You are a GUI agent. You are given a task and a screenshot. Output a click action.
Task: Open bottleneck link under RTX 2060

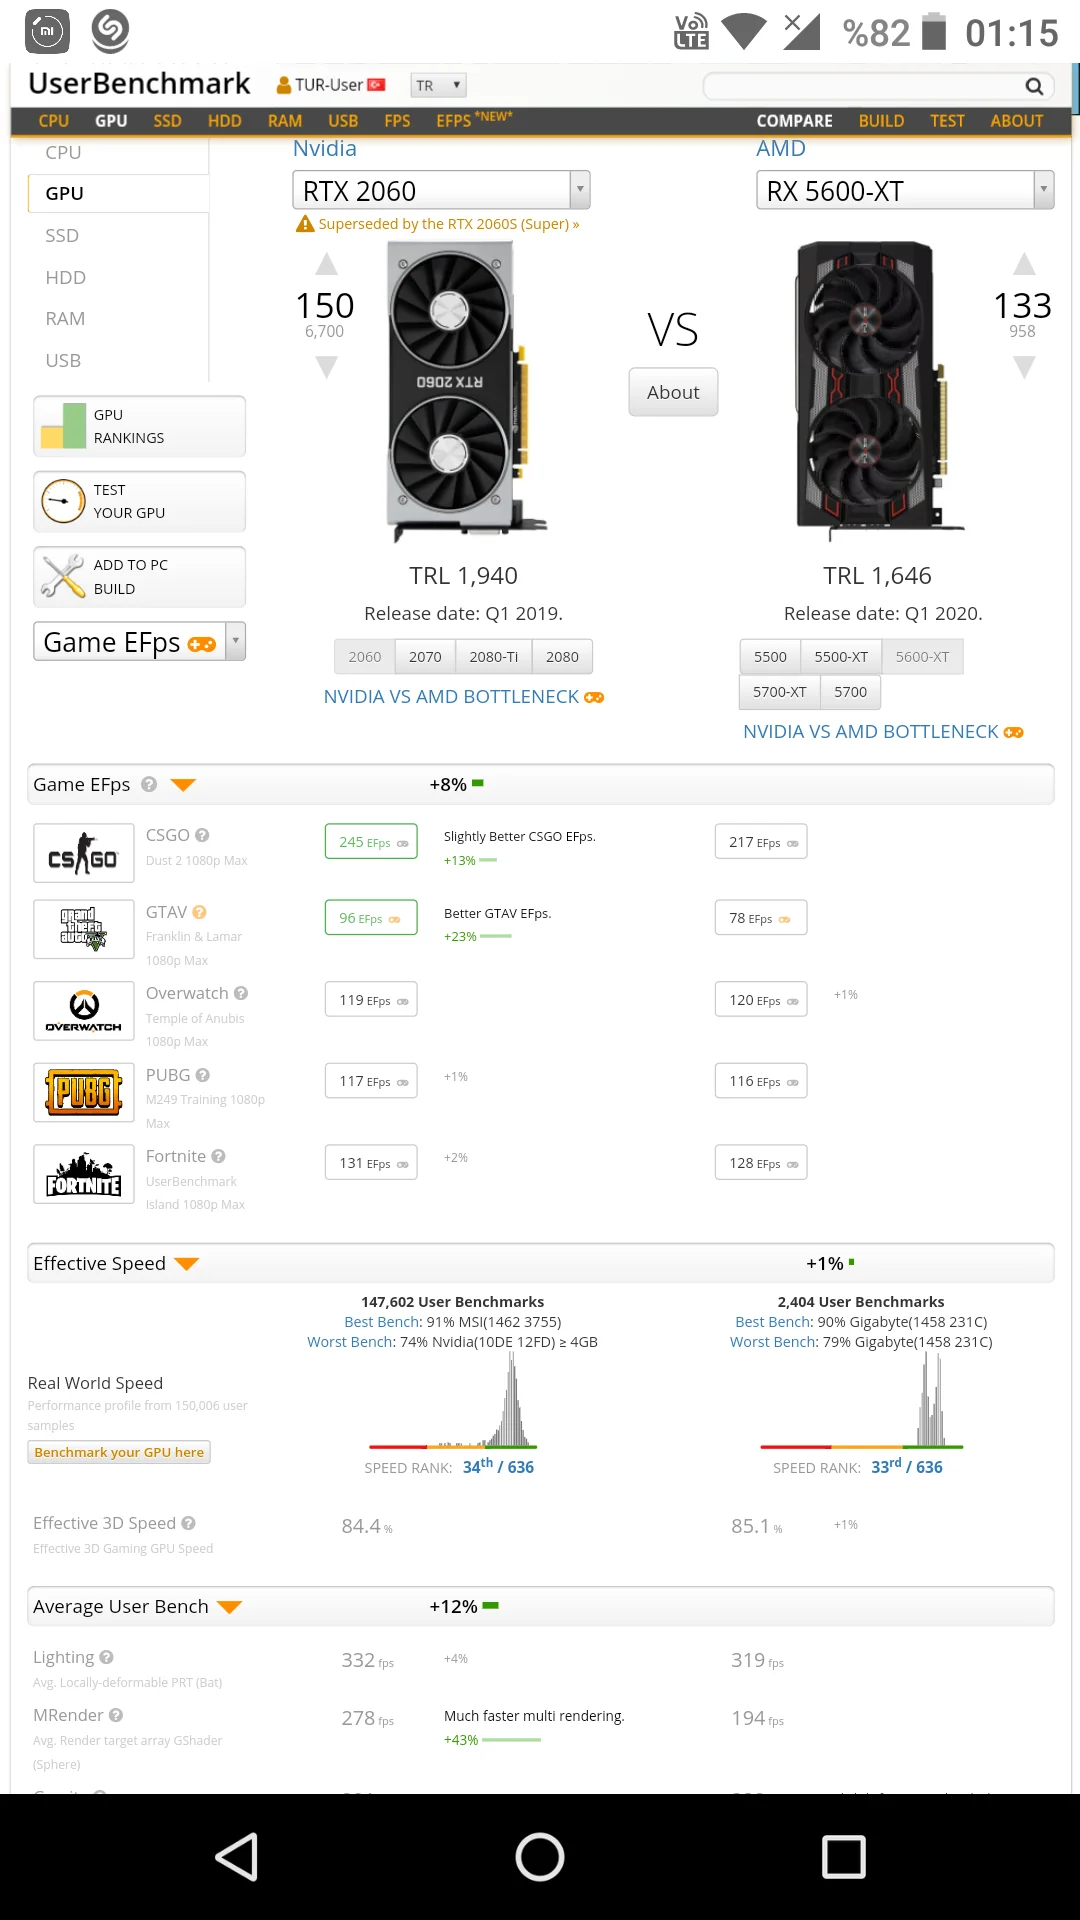[x=464, y=696]
